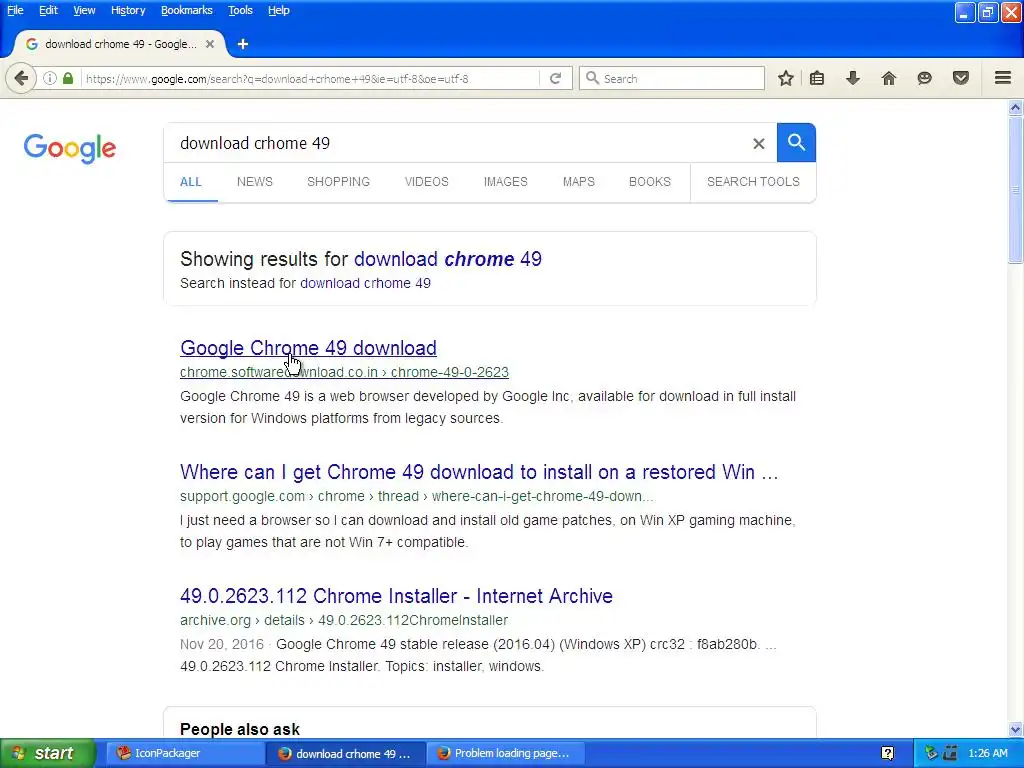Screen dimensions: 1024x768
Task: Open the Bookmarks menu
Action: coord(187,10)
